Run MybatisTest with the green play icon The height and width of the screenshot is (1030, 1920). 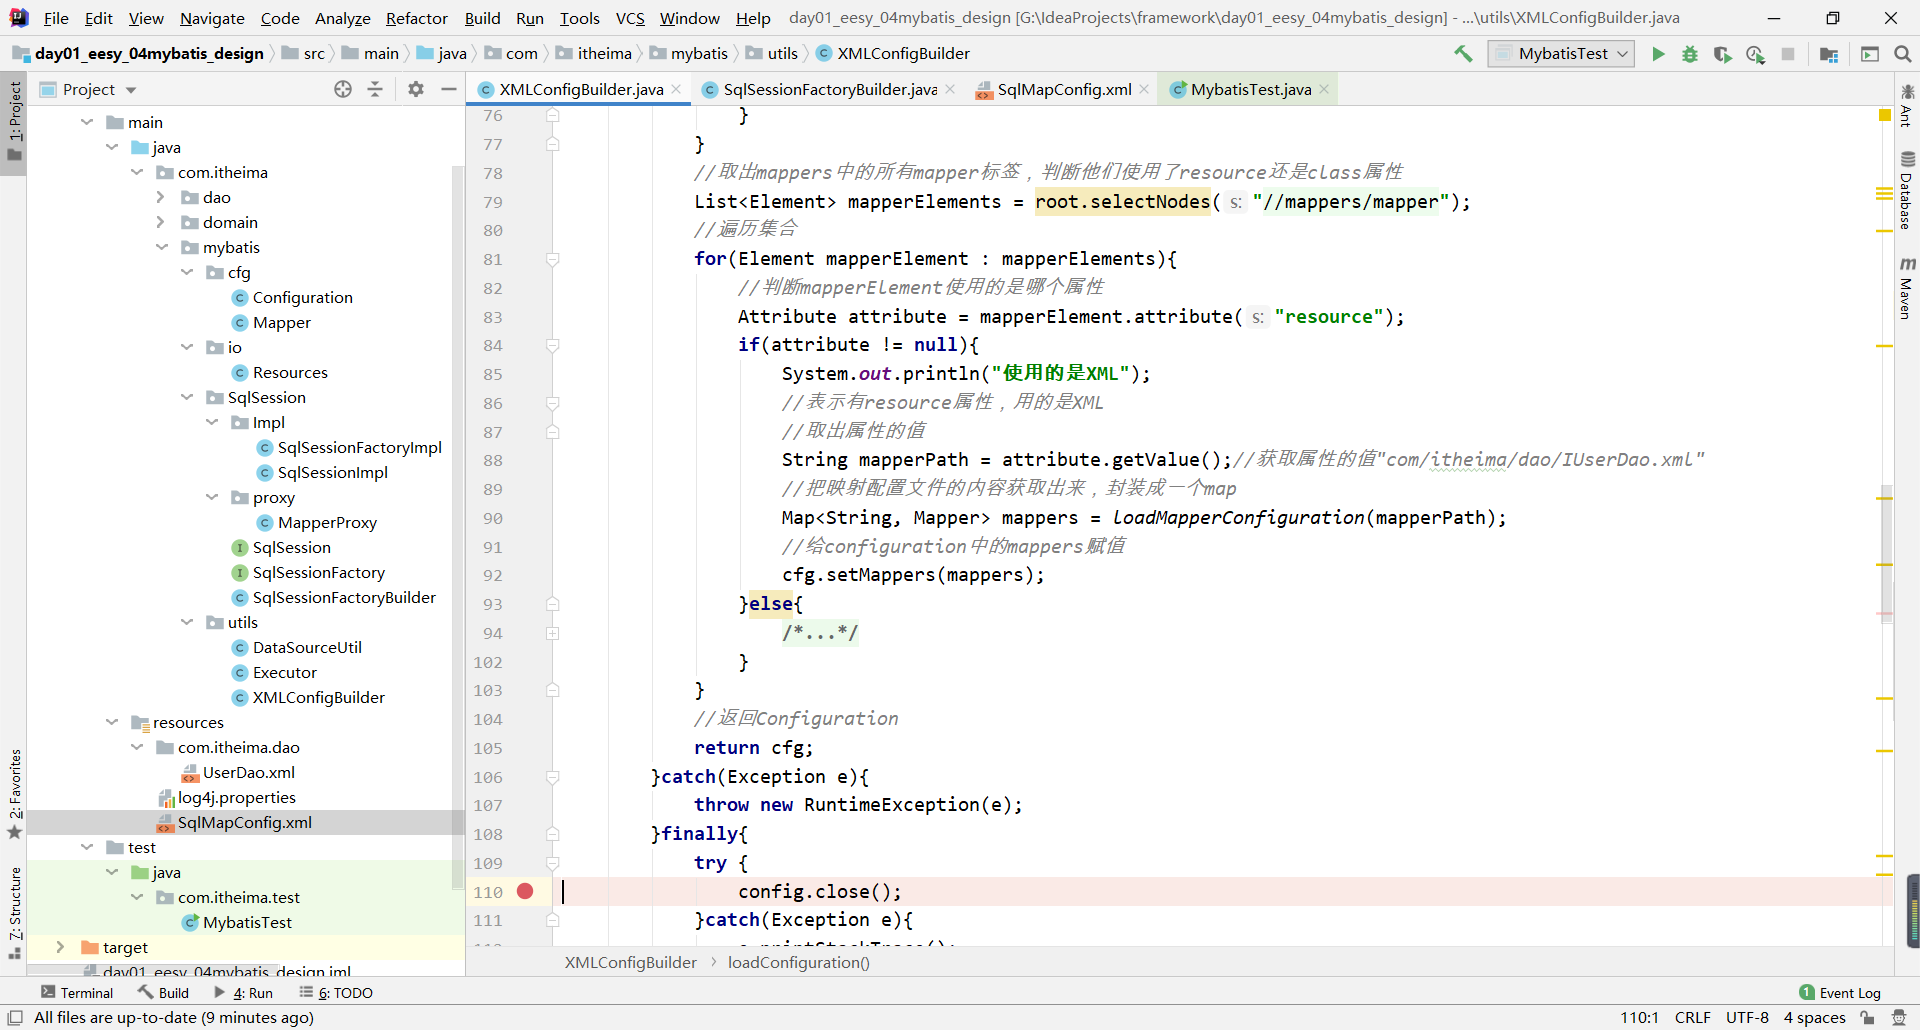click(x=1658, y=54)
